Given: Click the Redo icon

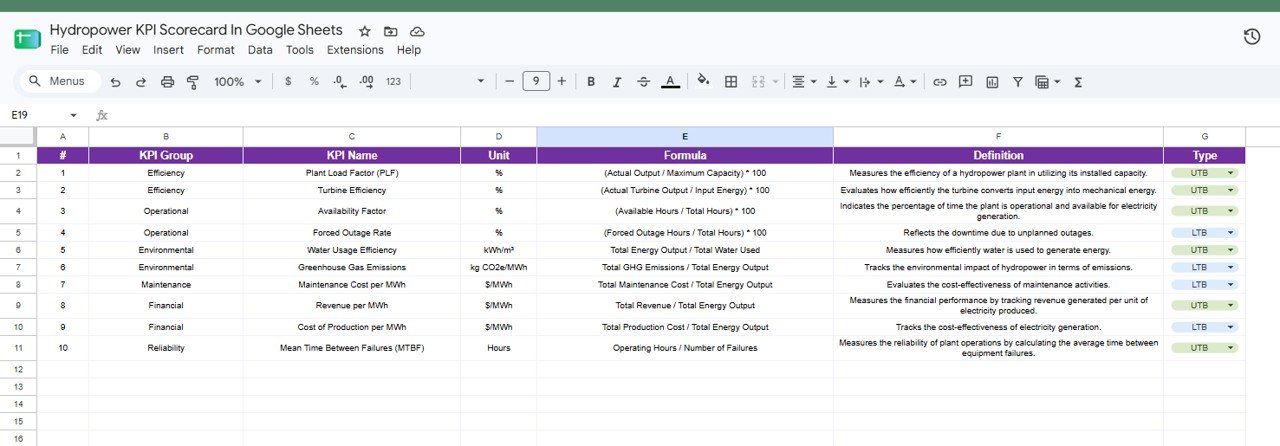Looking at the screenshot, I should click(x=141, y=82).
